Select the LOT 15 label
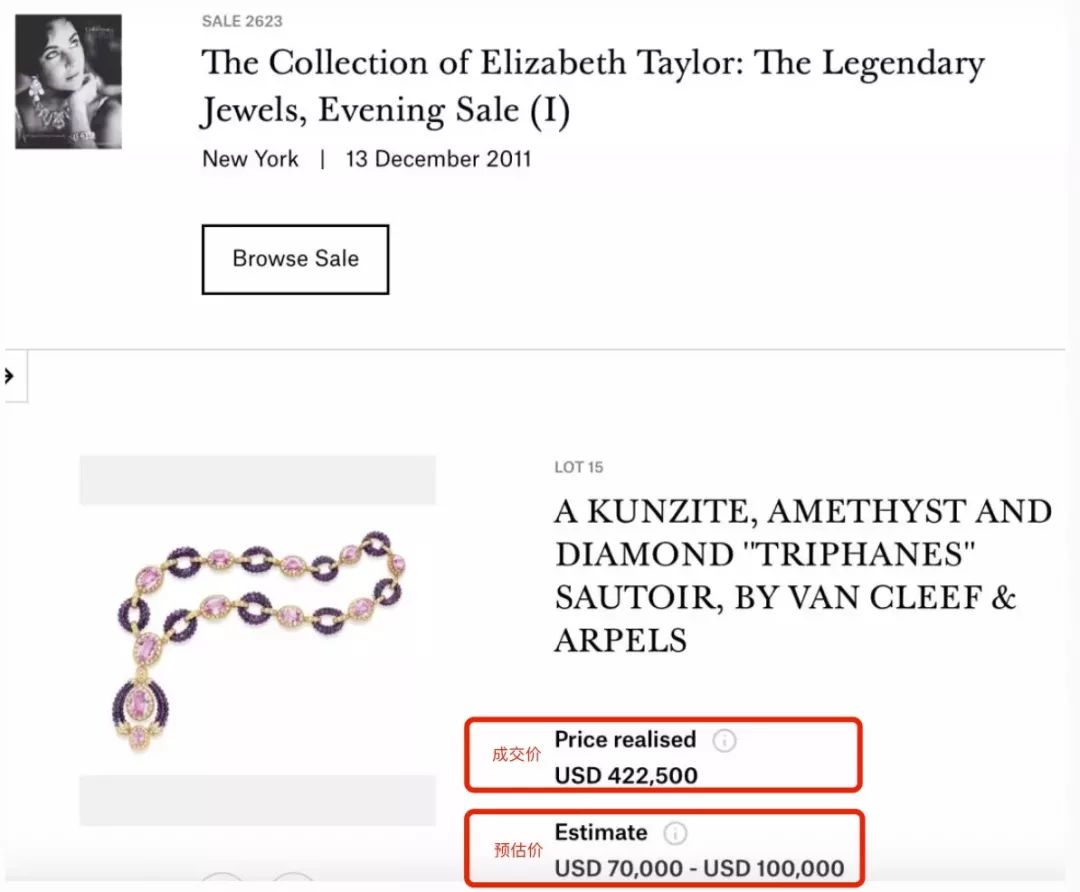This screenshot has width=1080, height=892. (x=579, y=467)
